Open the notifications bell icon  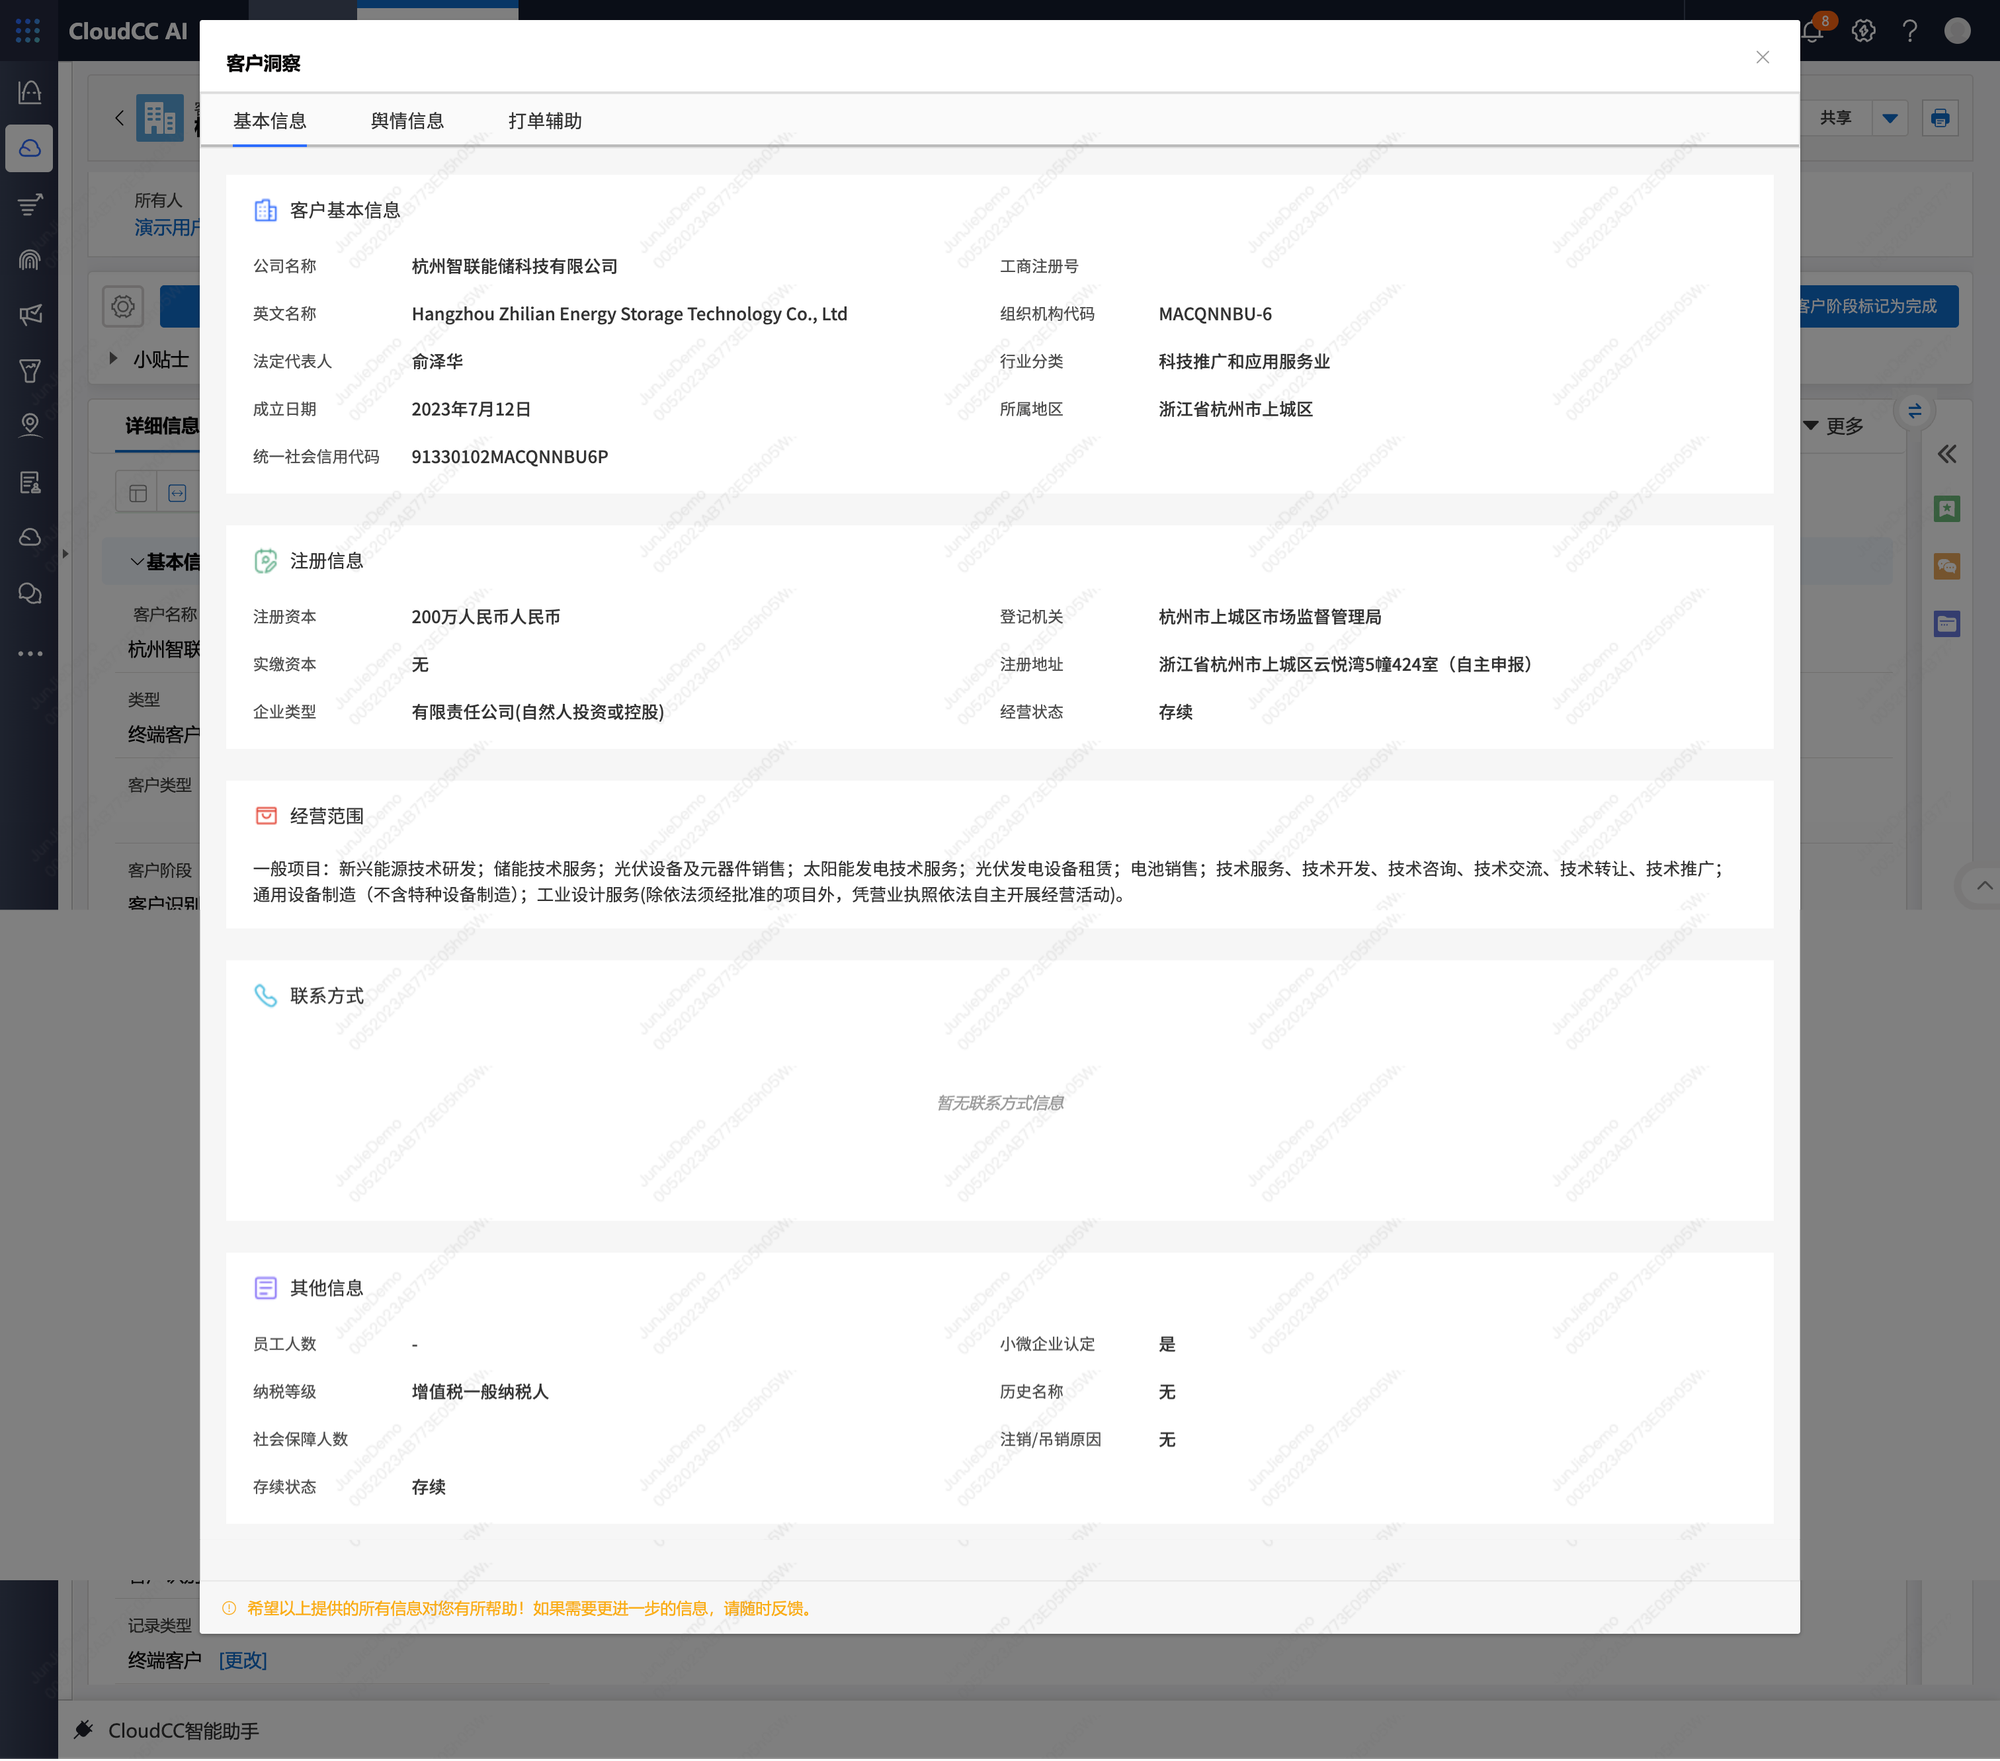[1813, 32]
